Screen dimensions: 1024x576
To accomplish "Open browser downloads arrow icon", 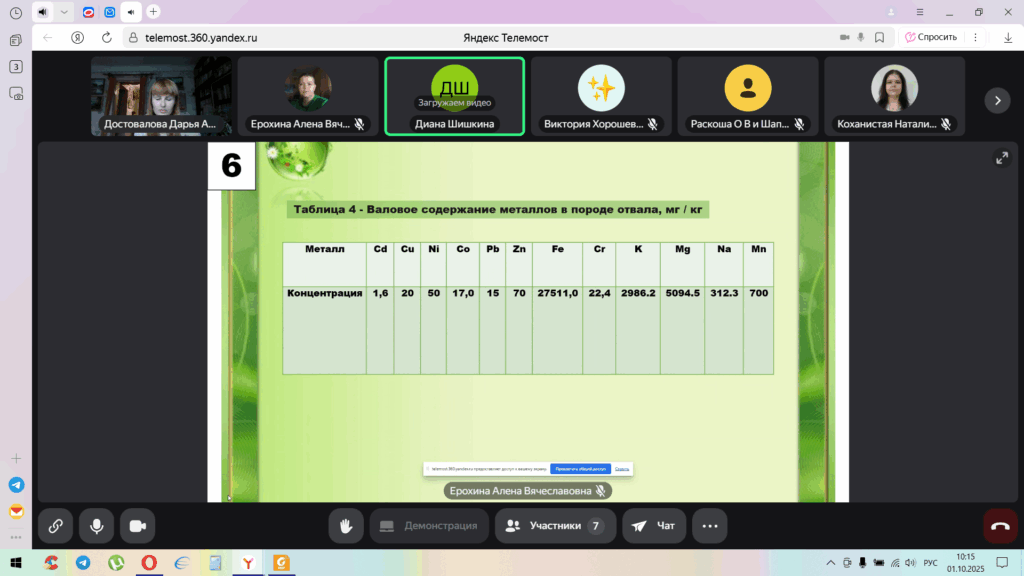I will [1008, 37].
